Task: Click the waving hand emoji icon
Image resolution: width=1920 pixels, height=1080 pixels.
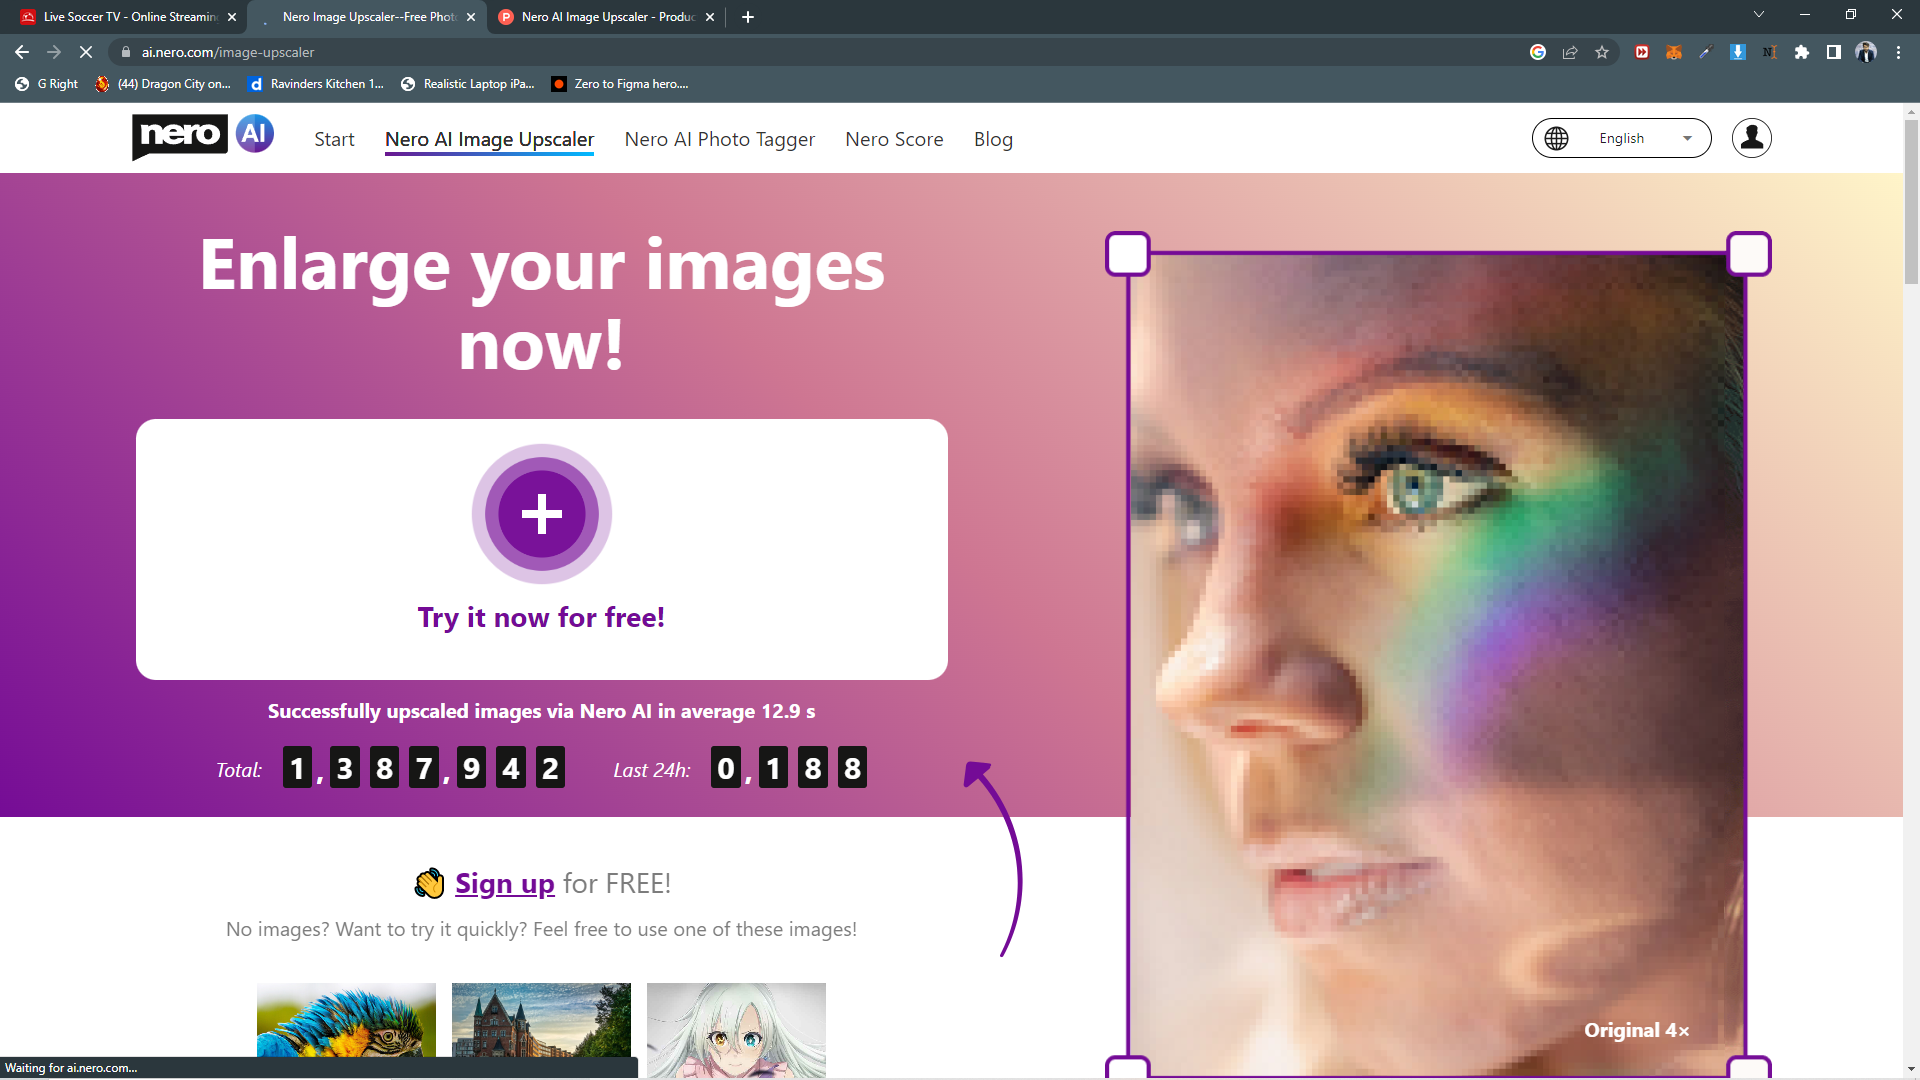Action: point(429,883)
